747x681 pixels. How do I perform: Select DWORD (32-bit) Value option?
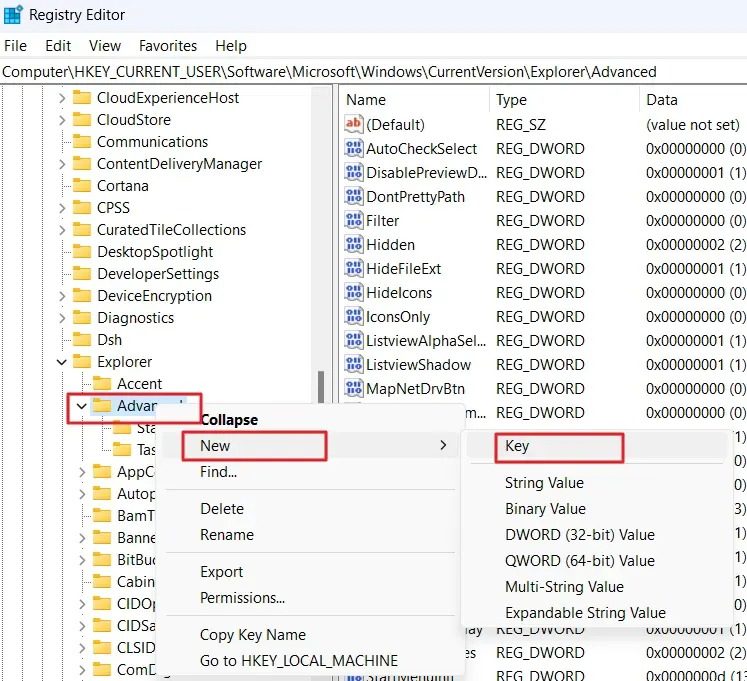(x=579, y=535)
